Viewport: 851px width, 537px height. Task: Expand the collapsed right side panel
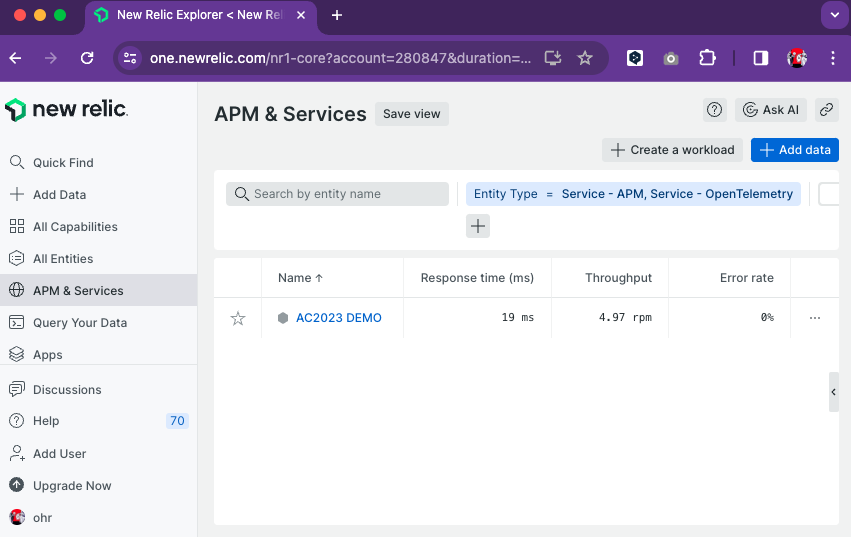point(834,392)
